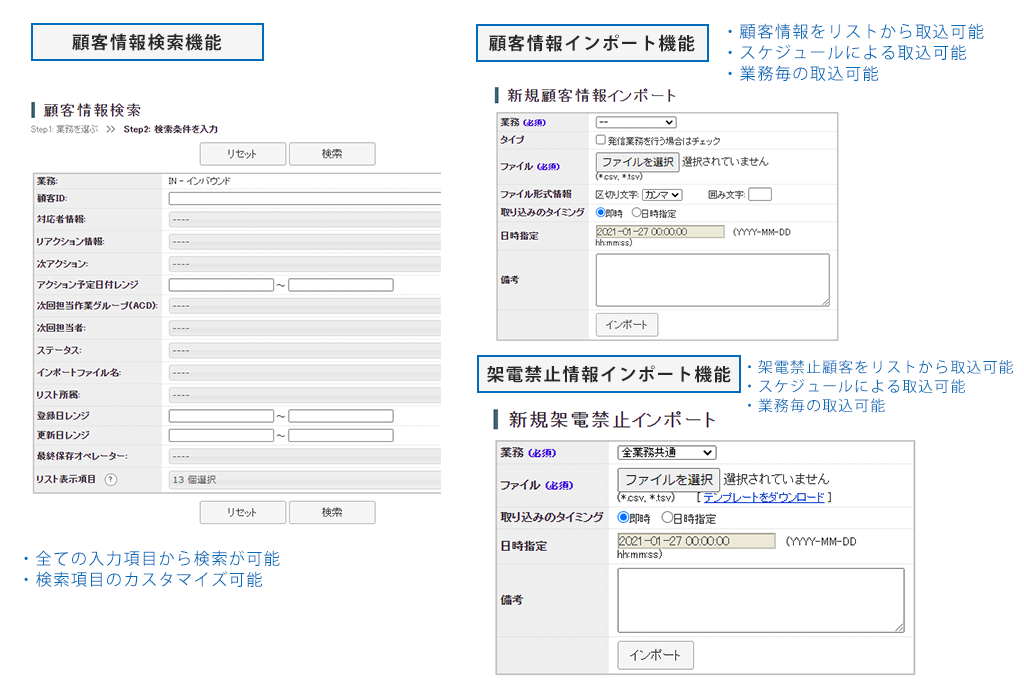Click アクション予定日付レンジ start date field
This screenshot has width=1024, height=695.
coord(221,285)
